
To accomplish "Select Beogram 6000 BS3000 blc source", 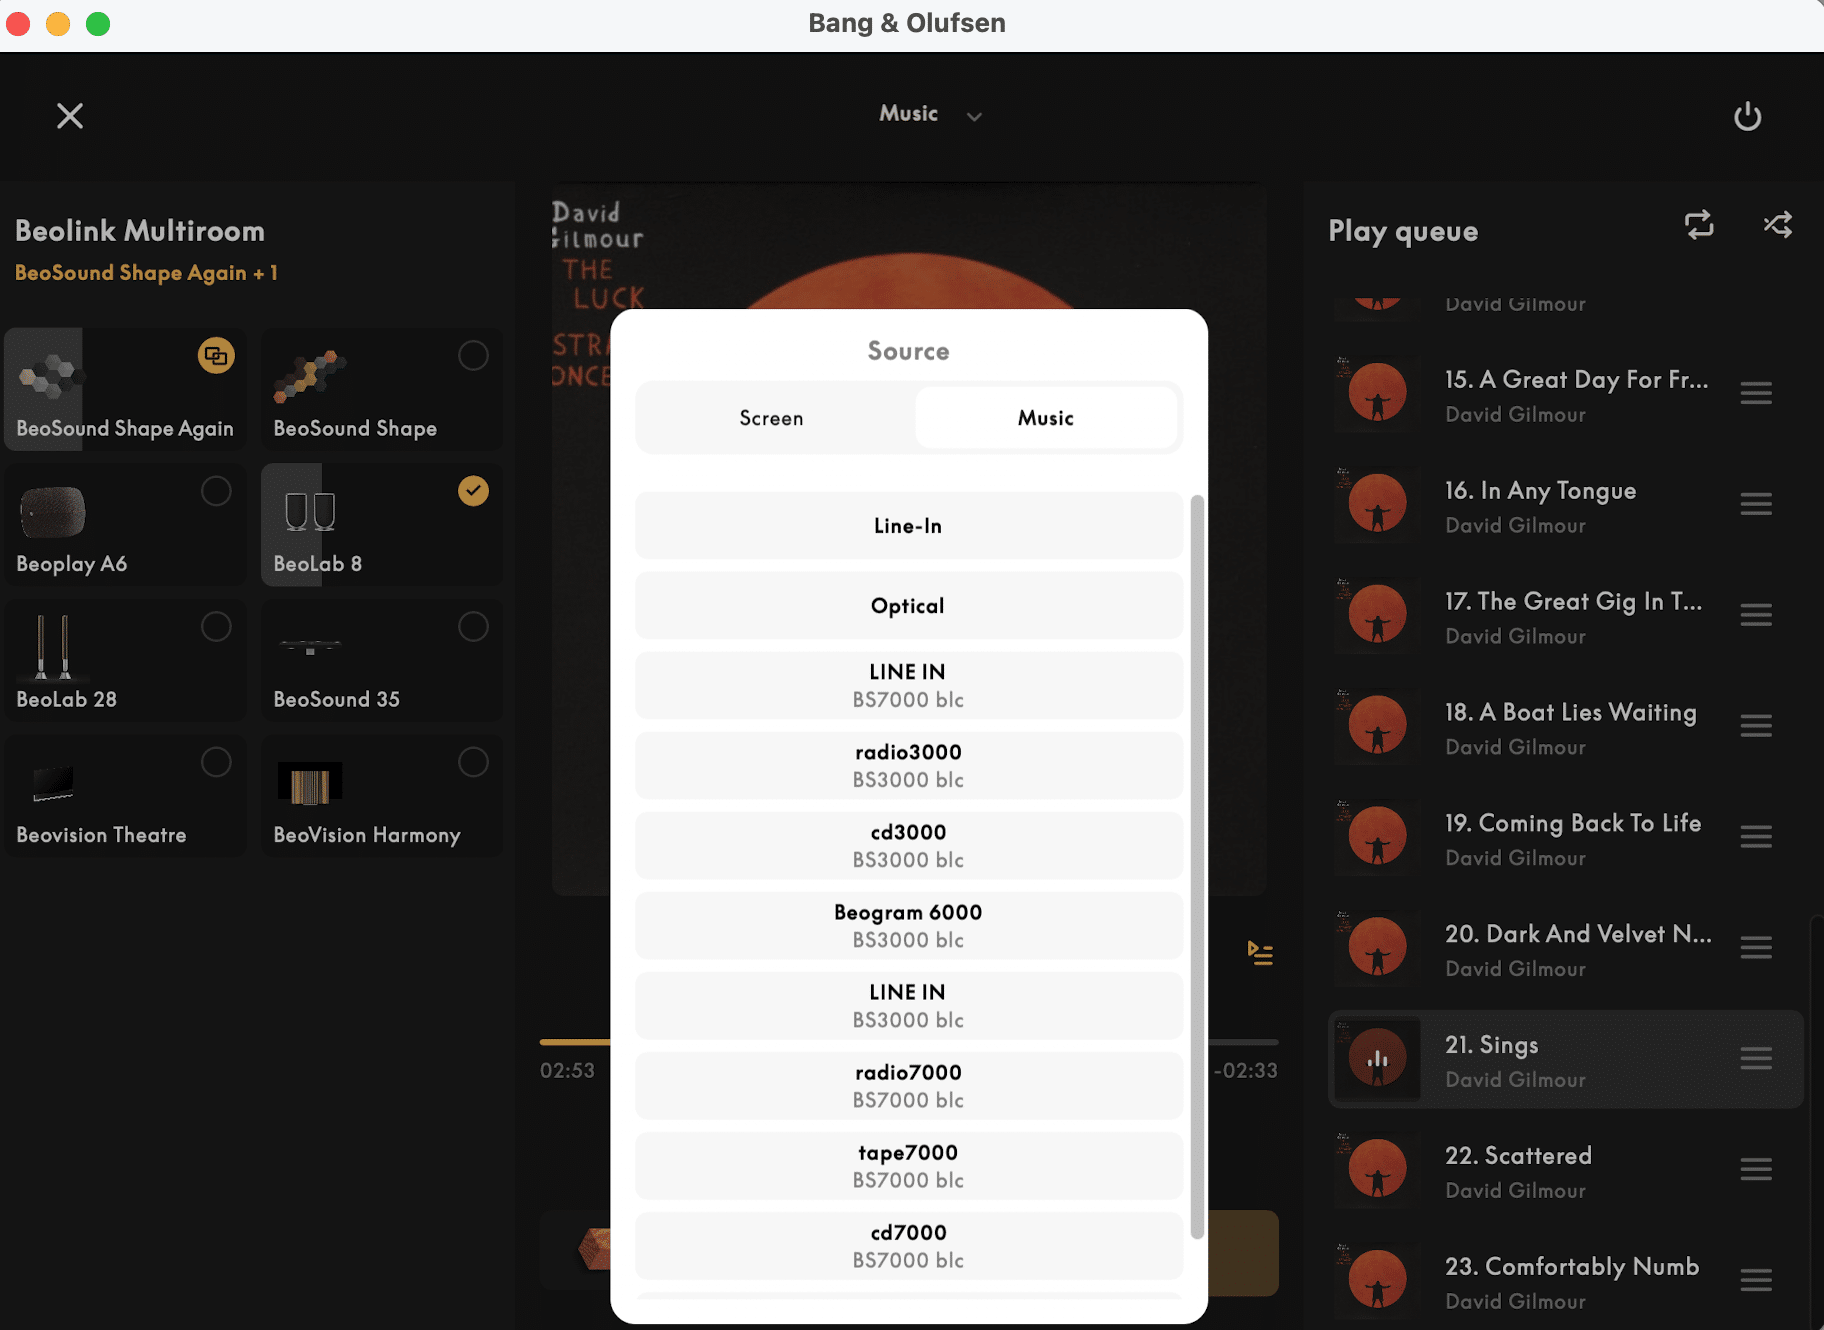I will pos(908,925).
